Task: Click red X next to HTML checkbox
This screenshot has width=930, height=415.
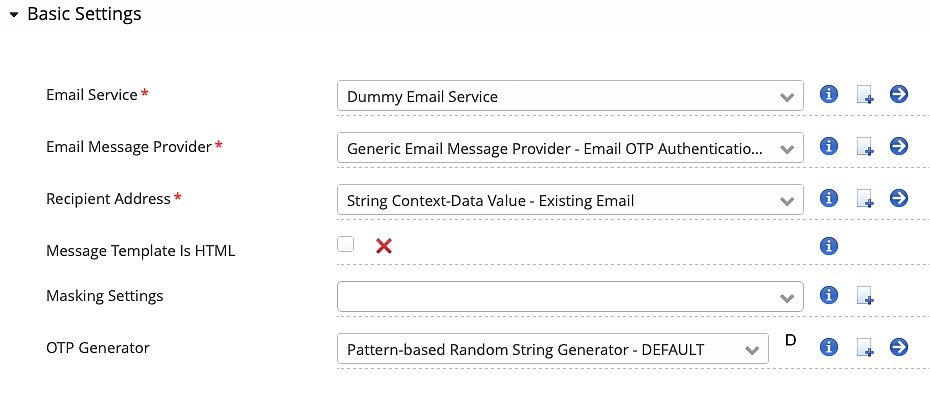Action: click(x=383, y=245)
